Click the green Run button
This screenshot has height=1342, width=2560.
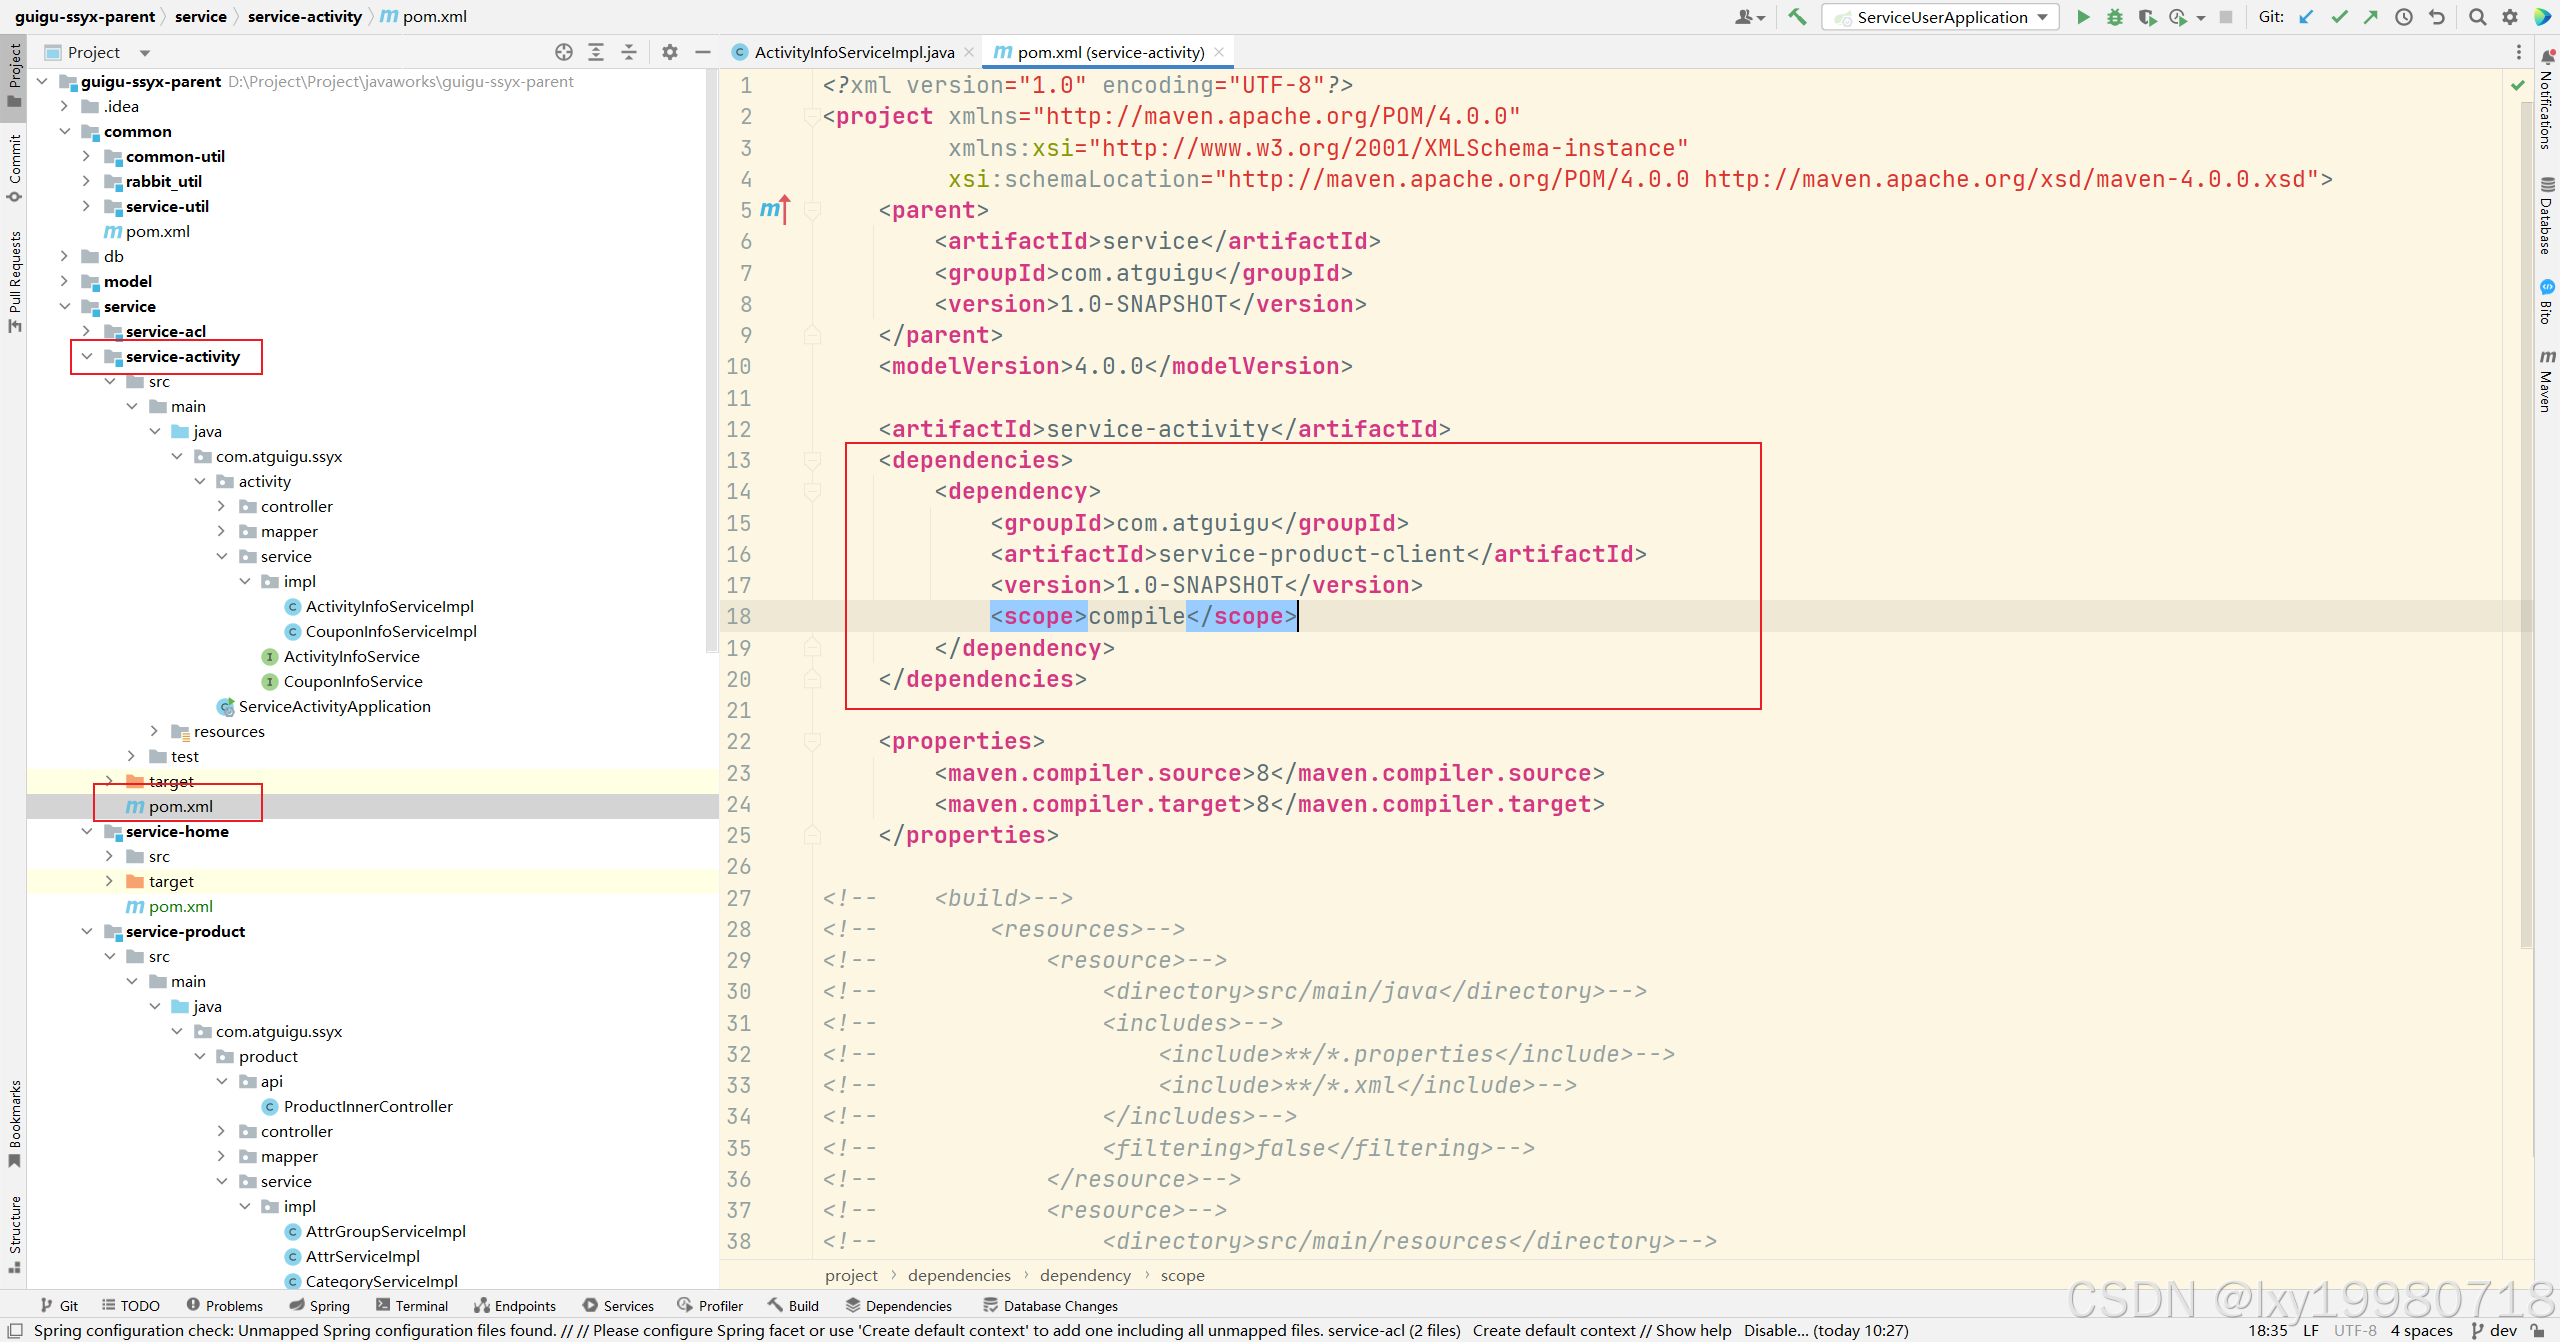click(x=2083, y=17)
